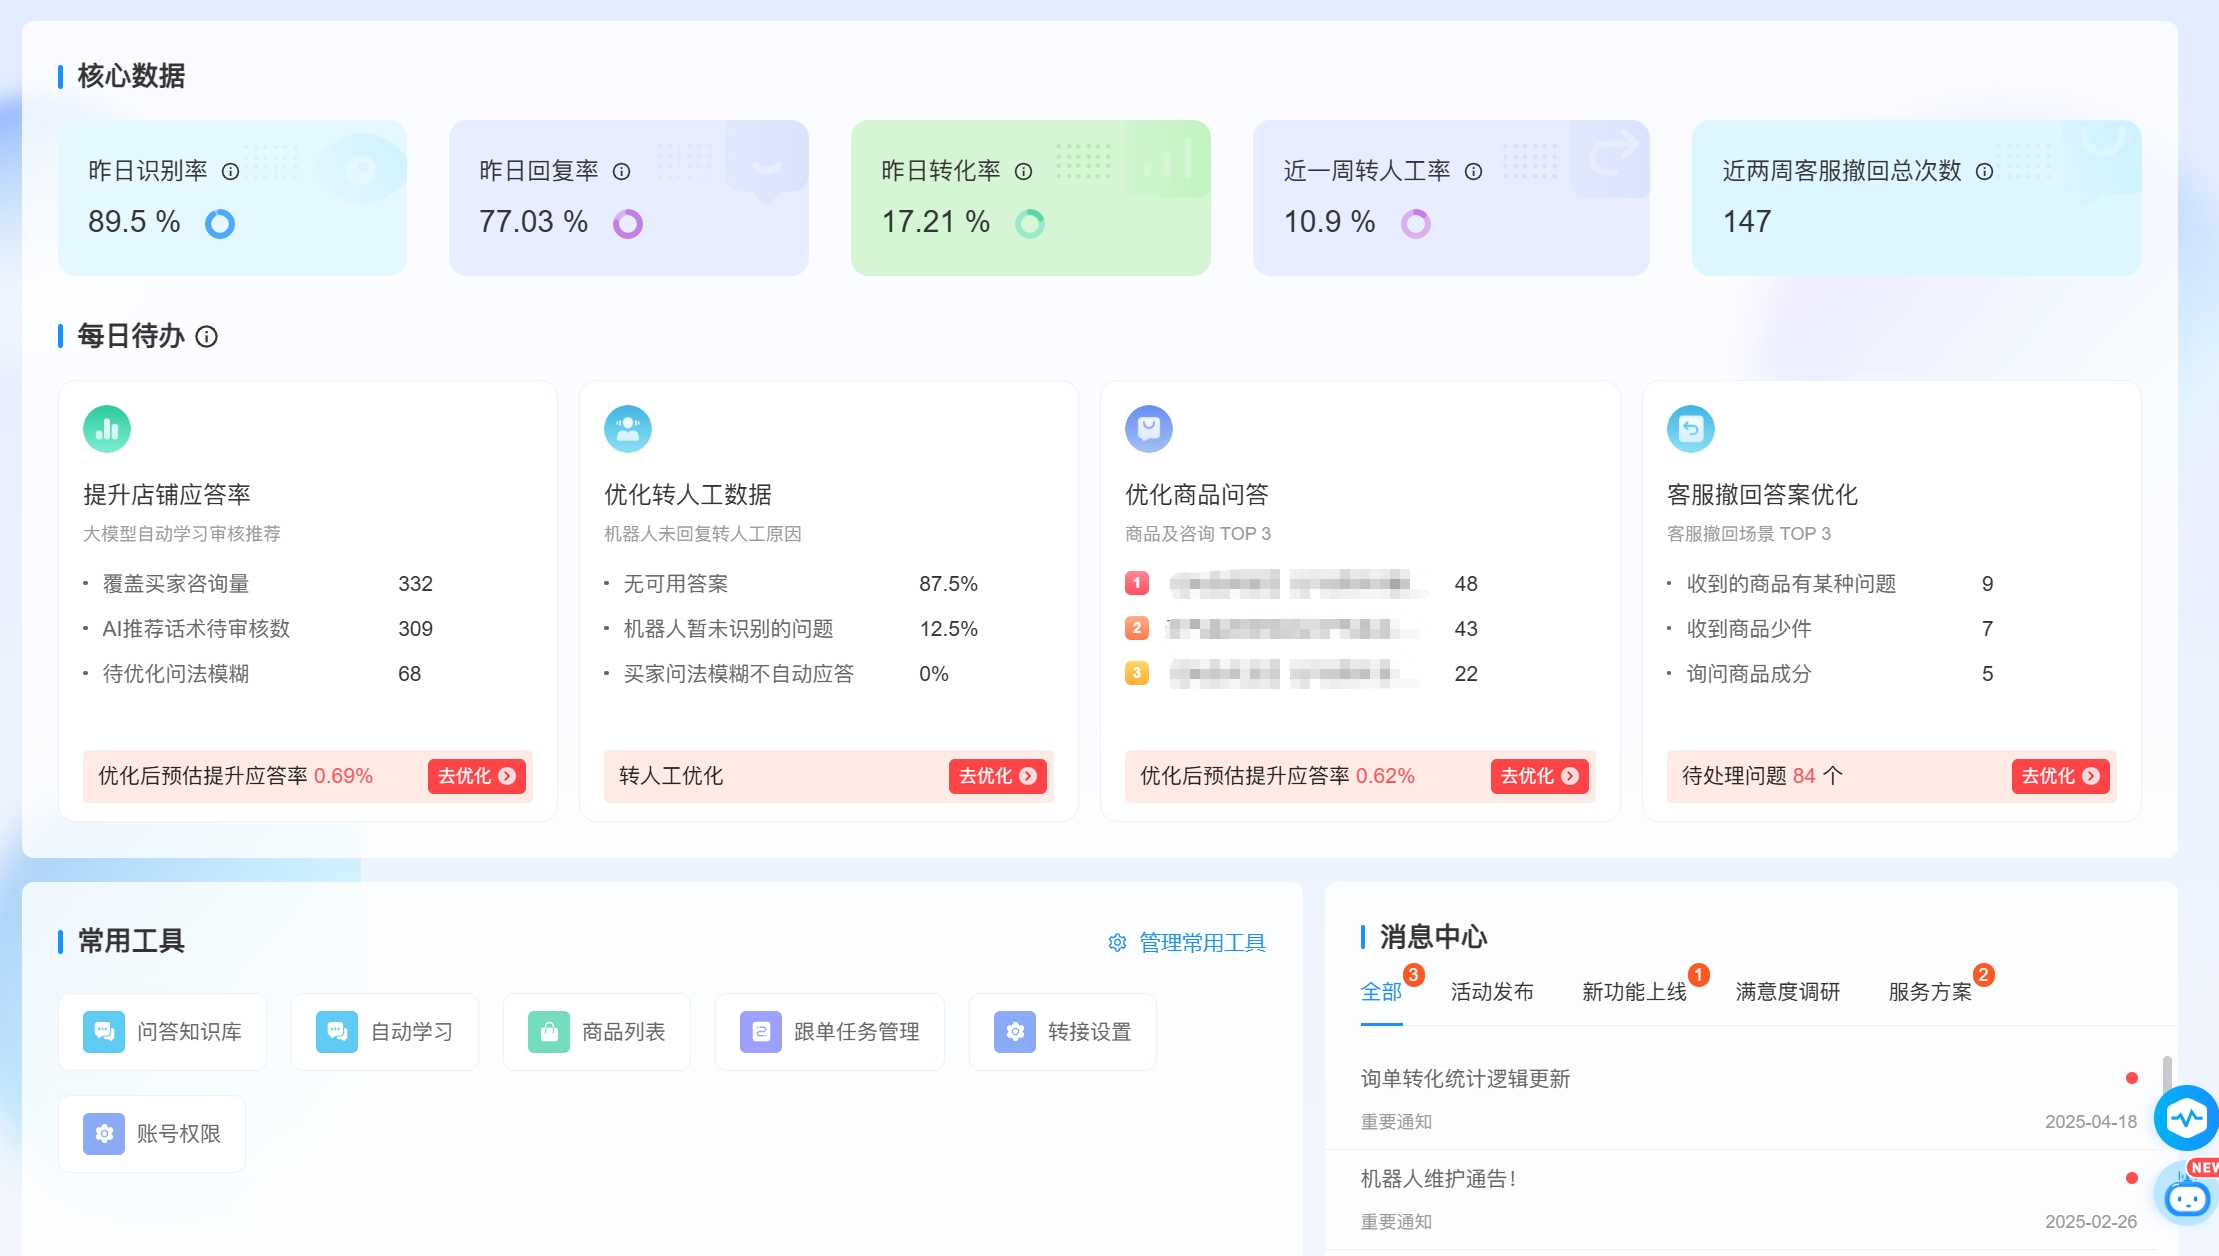Open the 账号权限 tool
Viewport: 2219px width, 1256px height.
(x=151, y=1133)
